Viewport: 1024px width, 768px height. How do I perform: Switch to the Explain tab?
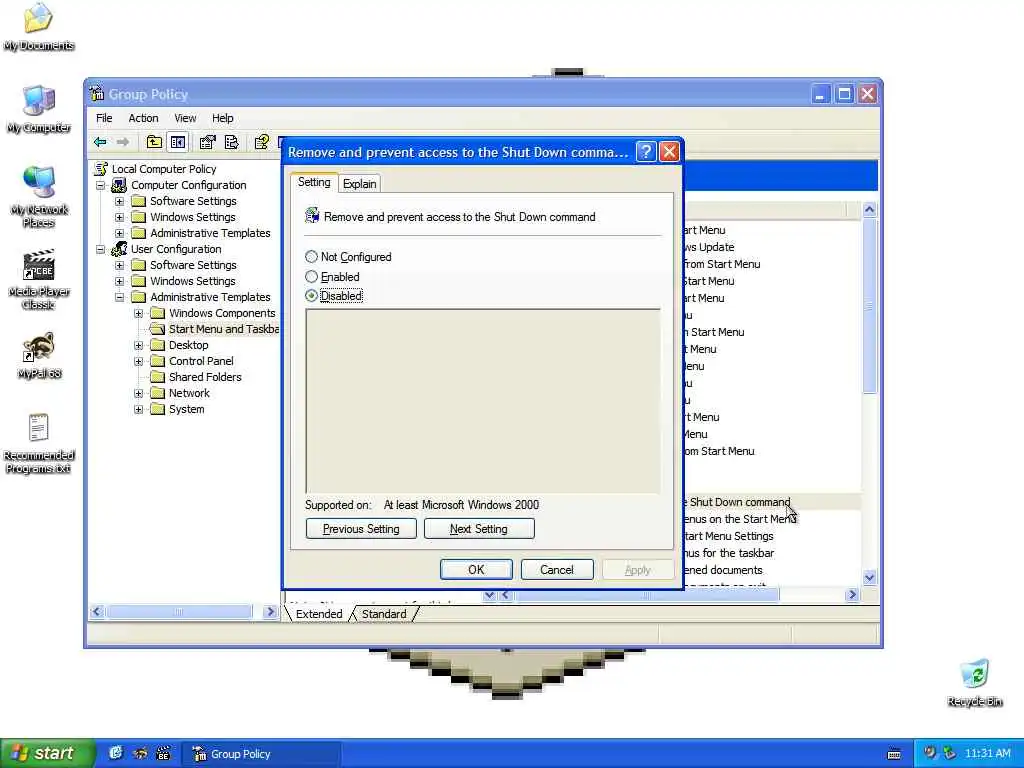pyautogui.click(x=359, y=184)
